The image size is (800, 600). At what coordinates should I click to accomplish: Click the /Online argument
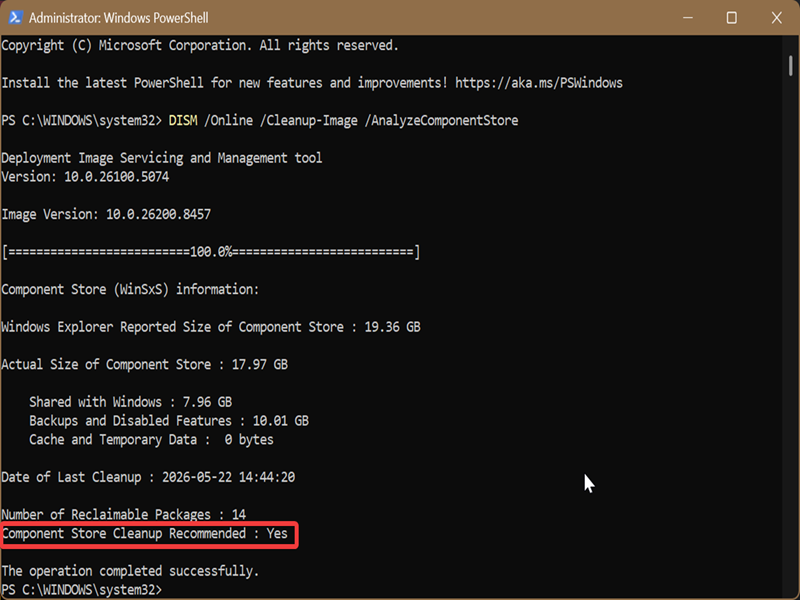click(228, 120)
